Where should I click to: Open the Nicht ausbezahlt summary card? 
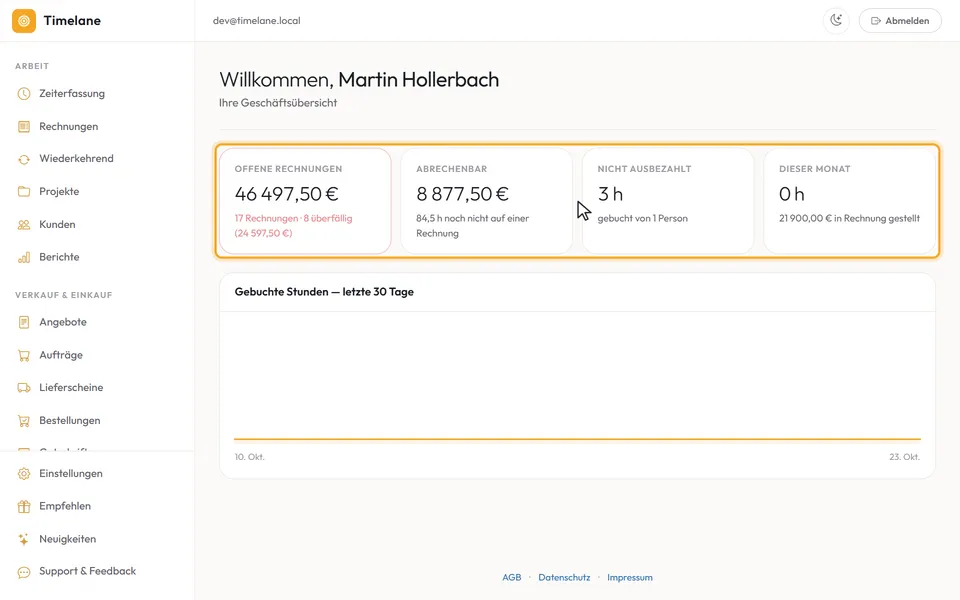(668, 201)
